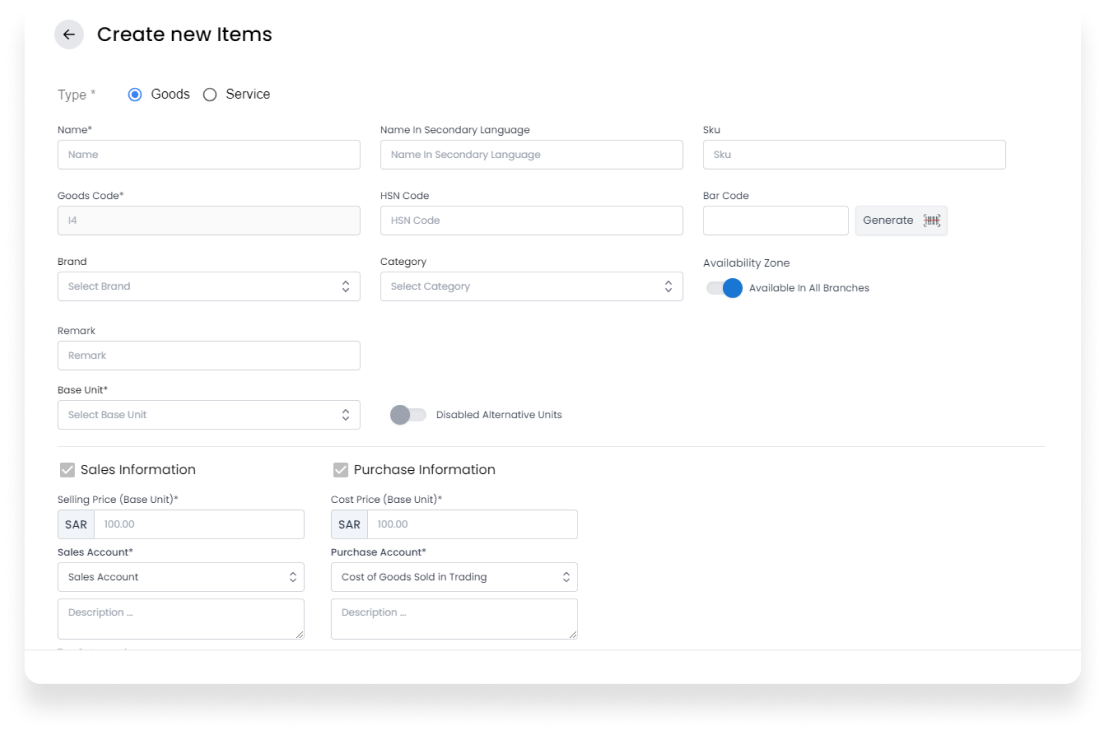Select the Goods radio button
This screenshot has height=732, width=1105.
coord(135,95)
